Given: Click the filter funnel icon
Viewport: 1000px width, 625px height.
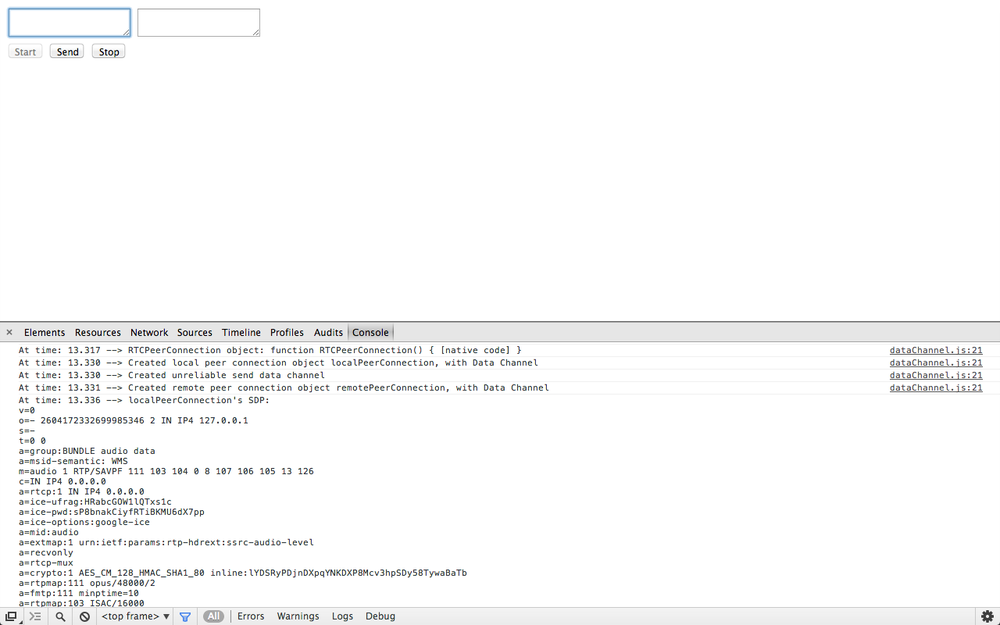Looking at the screenshot, I should point(185,616).
